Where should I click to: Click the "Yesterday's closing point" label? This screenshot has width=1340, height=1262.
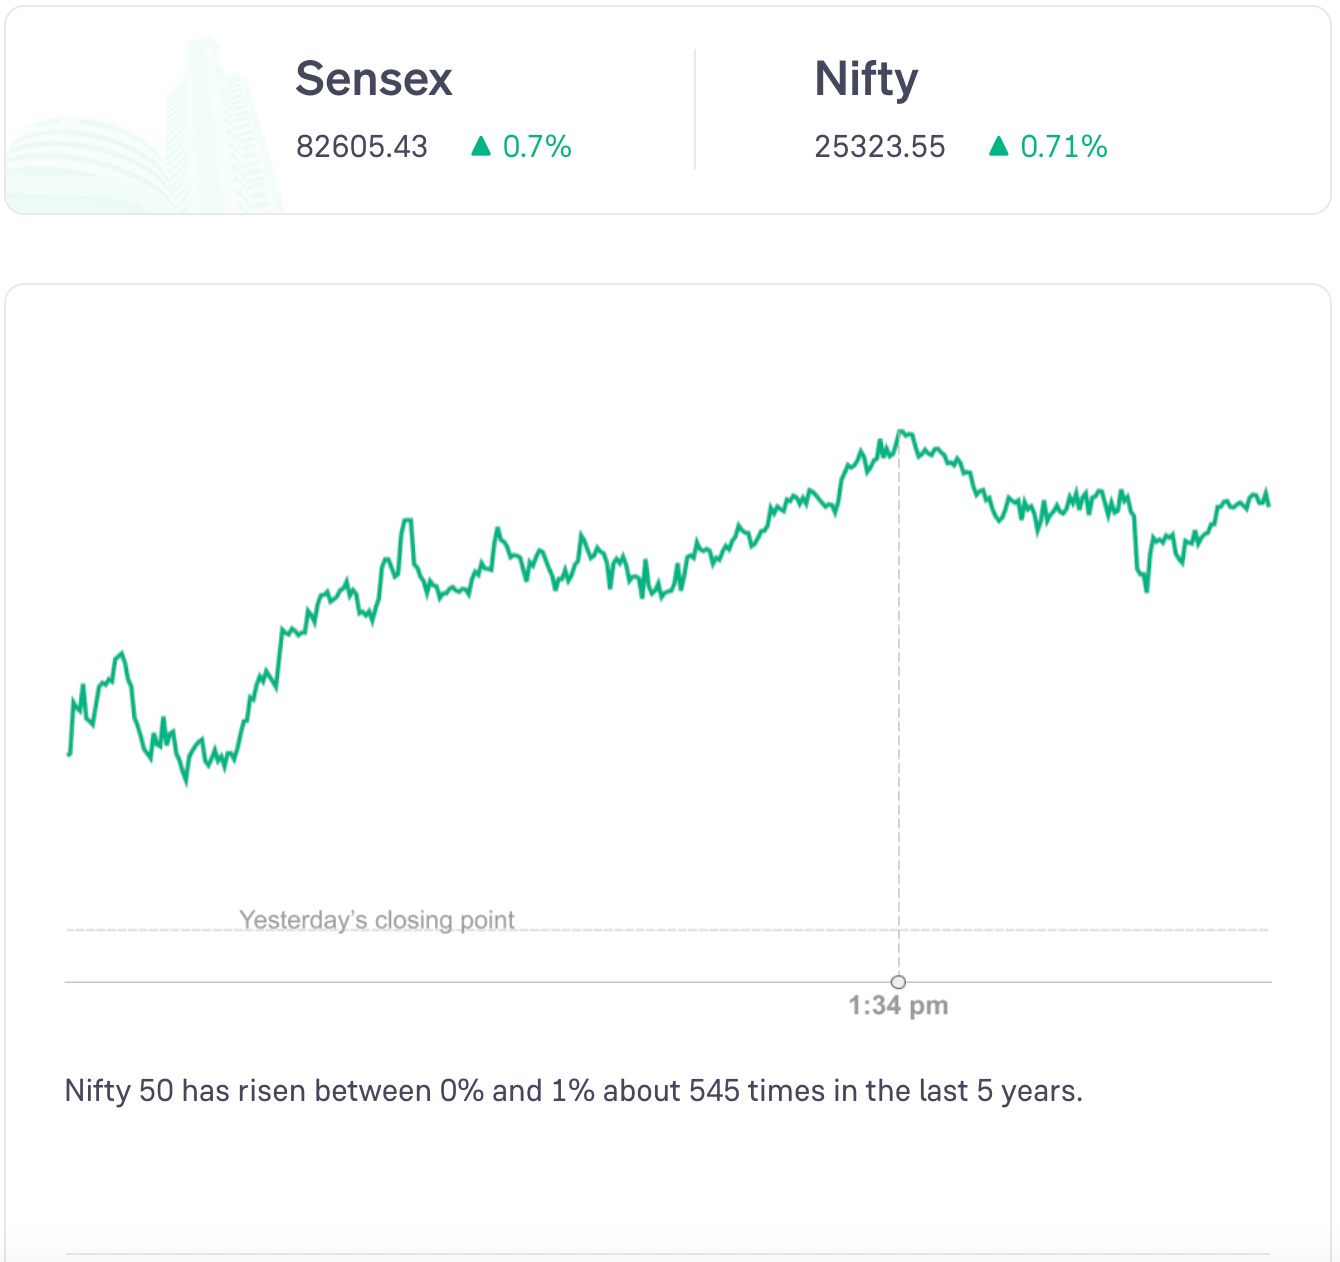point(377,919)
